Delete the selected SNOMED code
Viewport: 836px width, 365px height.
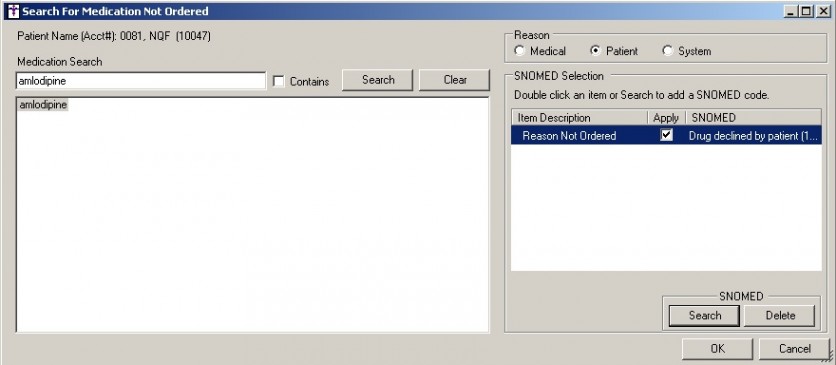pos(780,315)
